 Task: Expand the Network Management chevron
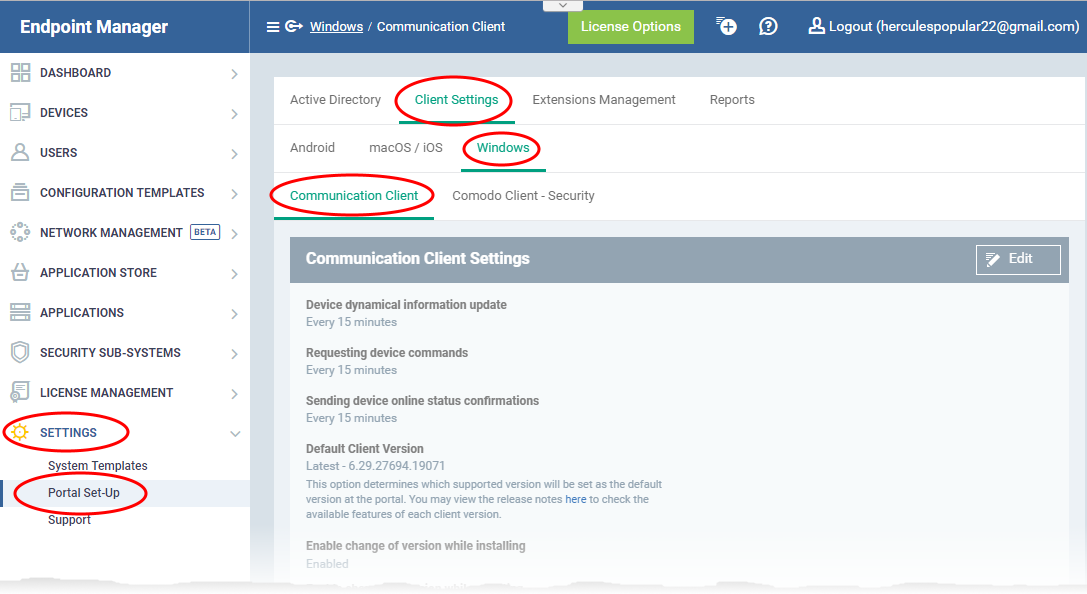234,234
